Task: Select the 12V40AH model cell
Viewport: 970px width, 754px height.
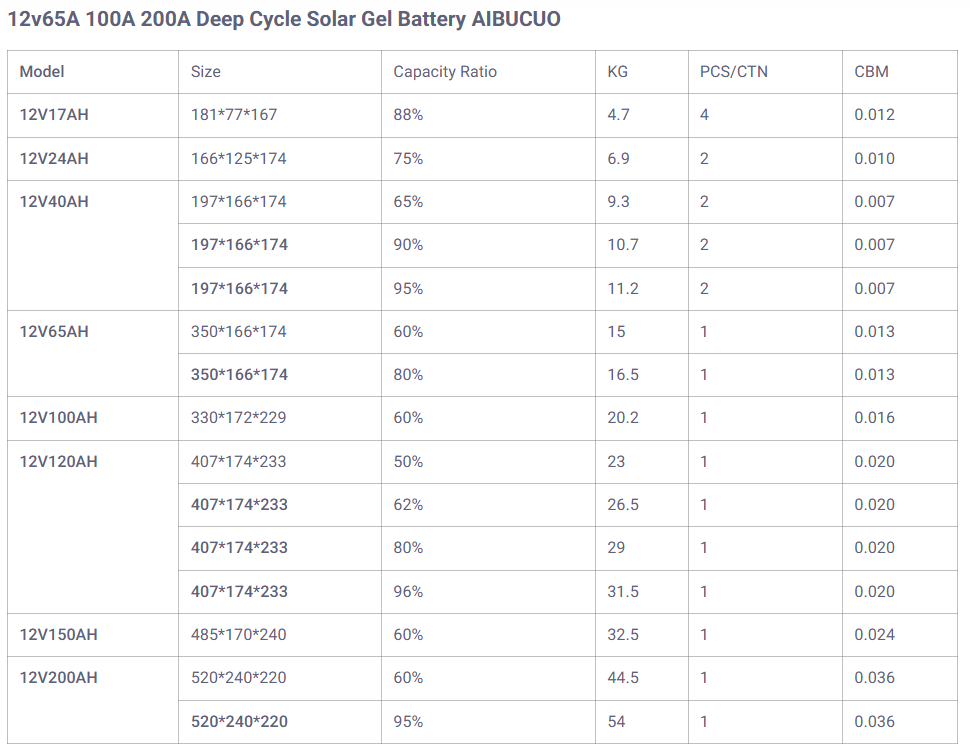Action: coord(54,202)
